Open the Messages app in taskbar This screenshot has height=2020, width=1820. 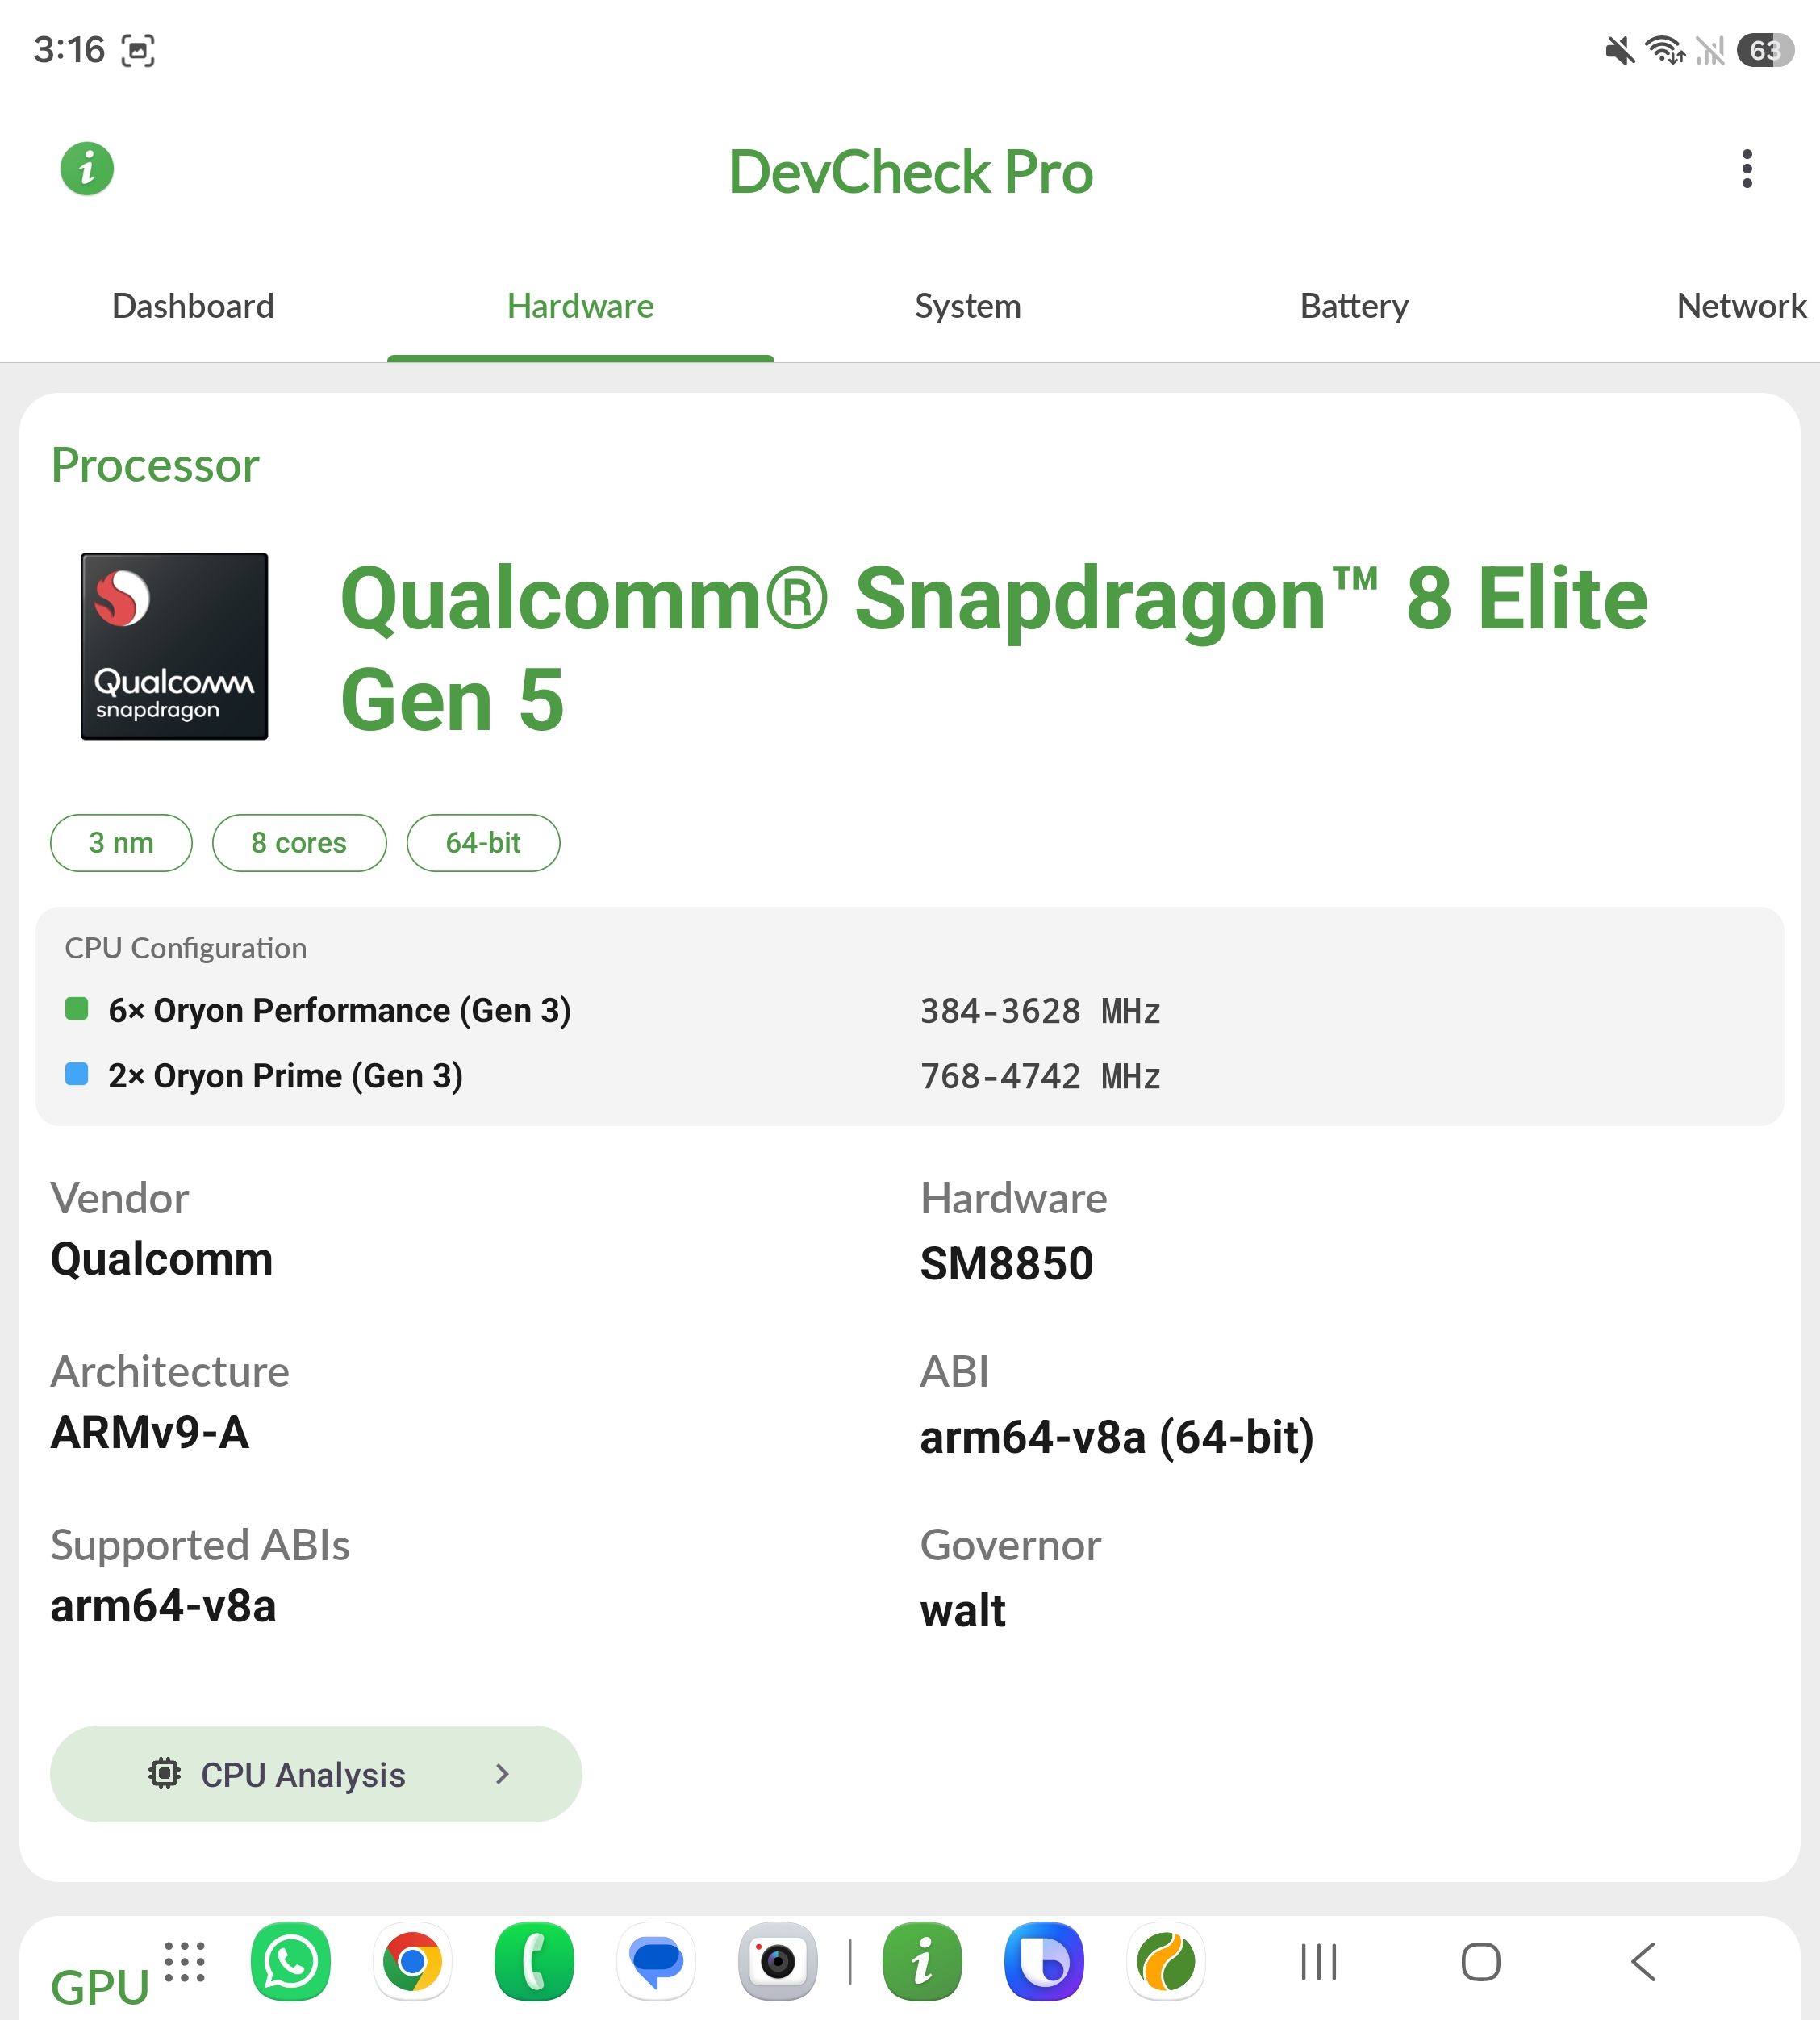656,1961
